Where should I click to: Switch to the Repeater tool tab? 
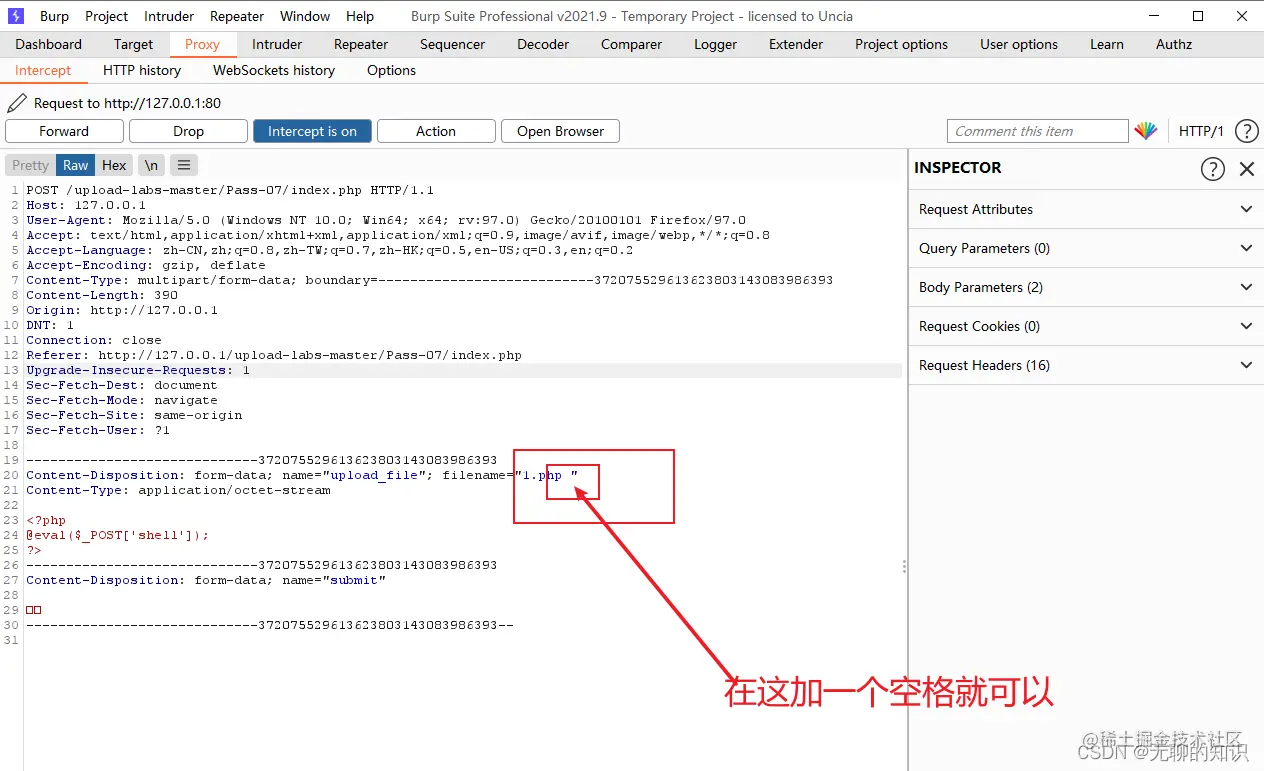(361, 44)
